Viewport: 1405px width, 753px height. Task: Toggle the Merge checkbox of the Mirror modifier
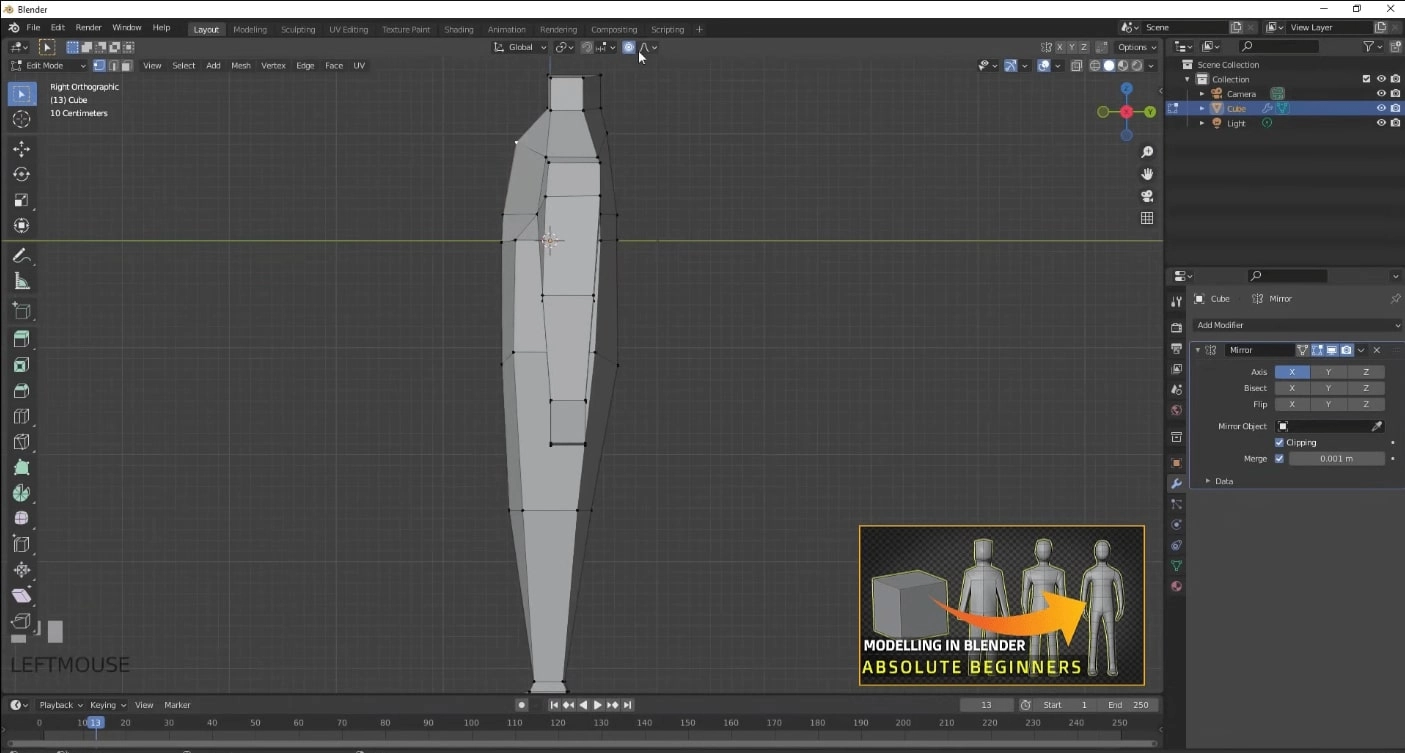[x=1279, y=458]
